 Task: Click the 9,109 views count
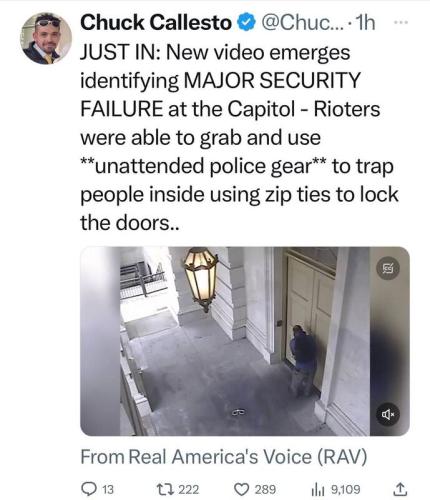point(345,489)
